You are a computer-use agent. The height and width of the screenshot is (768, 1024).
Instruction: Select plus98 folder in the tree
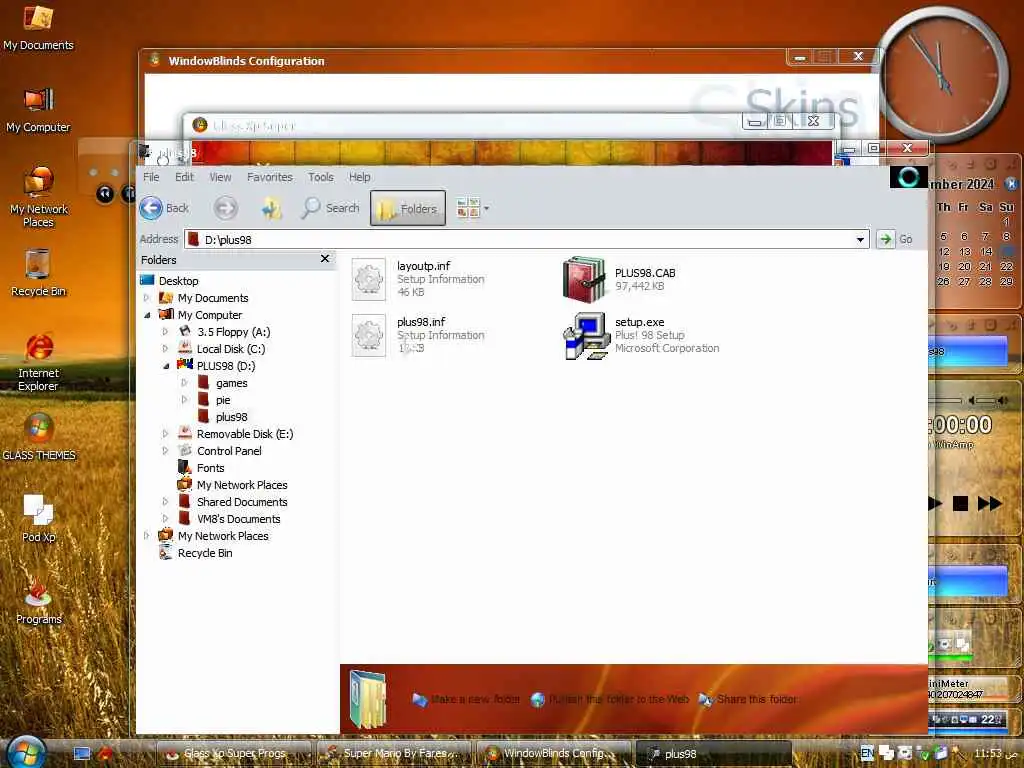pyautogui.click(x=231, y=417)
